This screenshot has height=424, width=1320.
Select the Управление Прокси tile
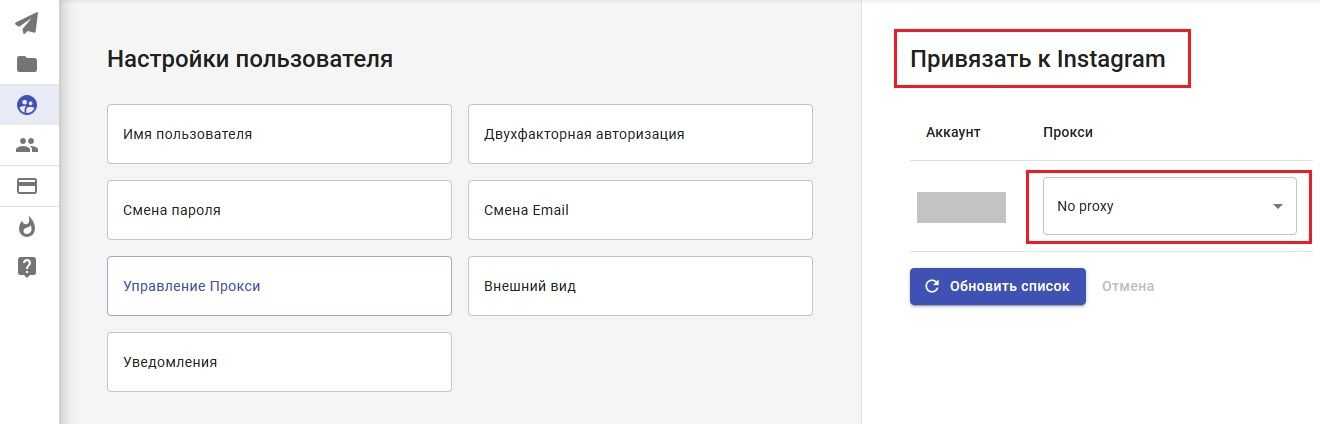pos(279,286)
